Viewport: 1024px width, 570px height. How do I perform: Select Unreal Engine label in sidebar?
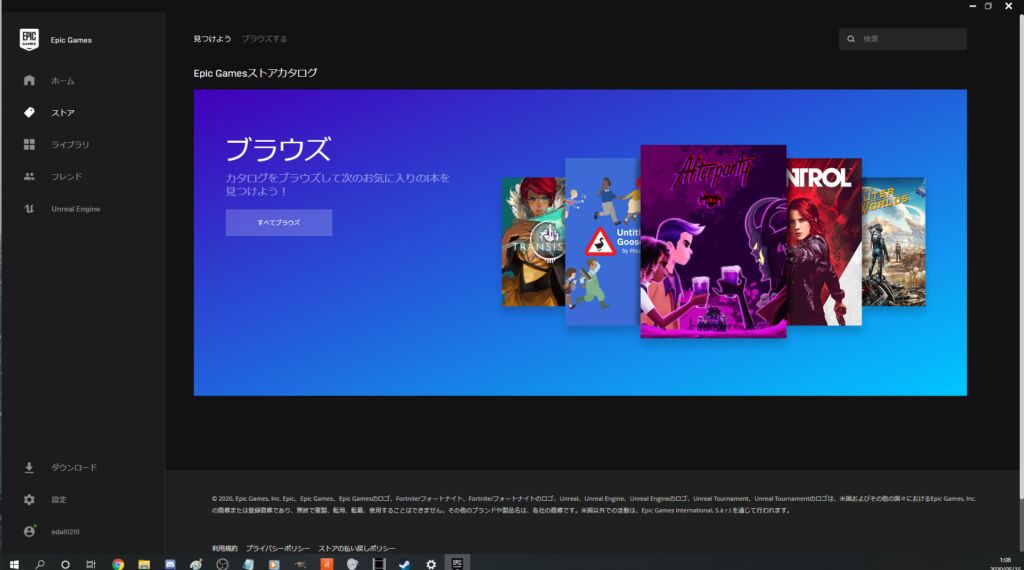click(76, 209)
